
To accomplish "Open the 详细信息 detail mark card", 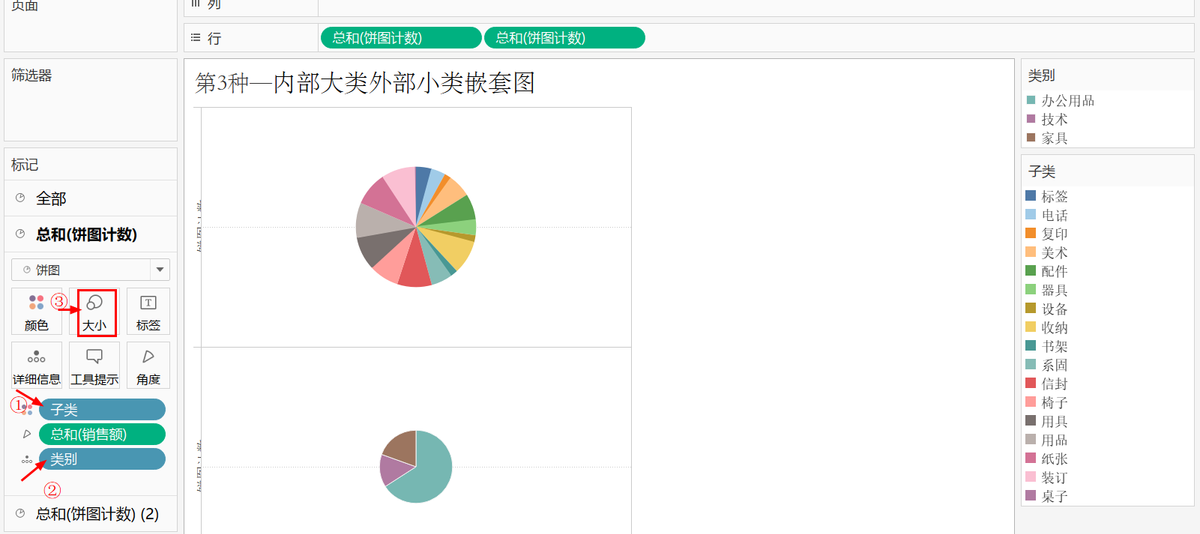I will click(x=36, y=365).
